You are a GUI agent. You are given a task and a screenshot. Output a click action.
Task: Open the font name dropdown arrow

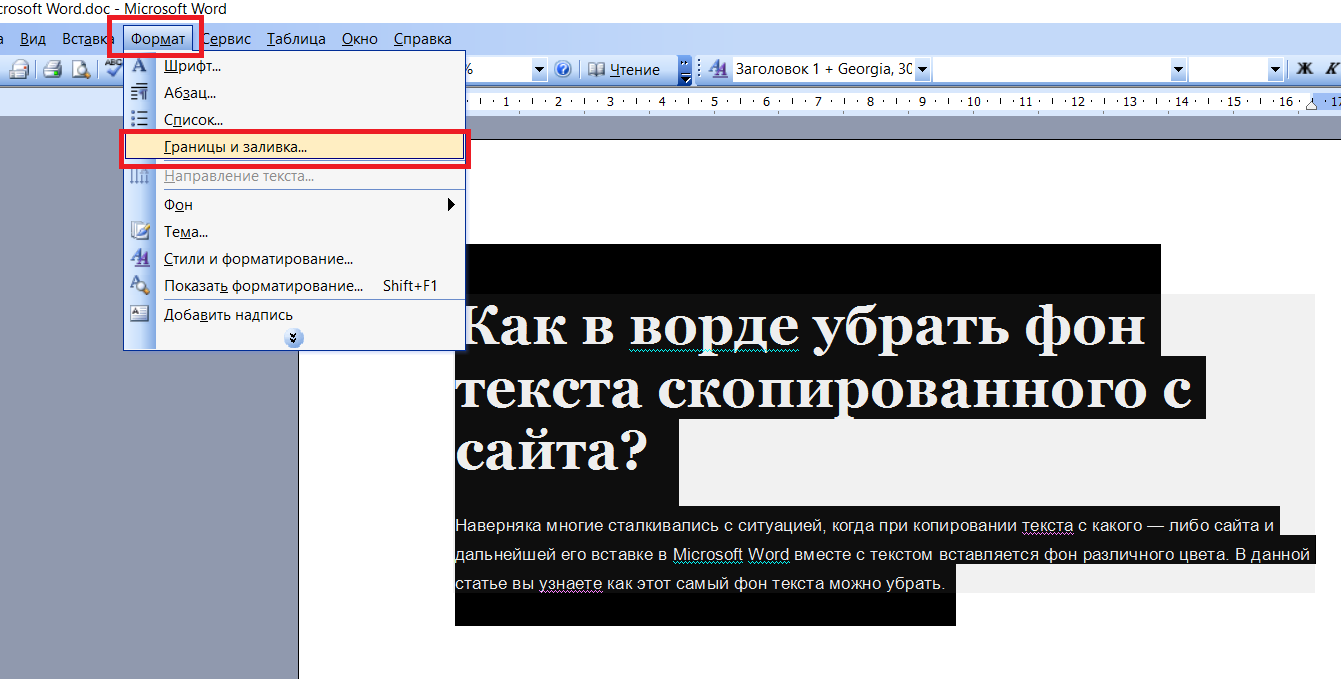tap(1178, 70)
